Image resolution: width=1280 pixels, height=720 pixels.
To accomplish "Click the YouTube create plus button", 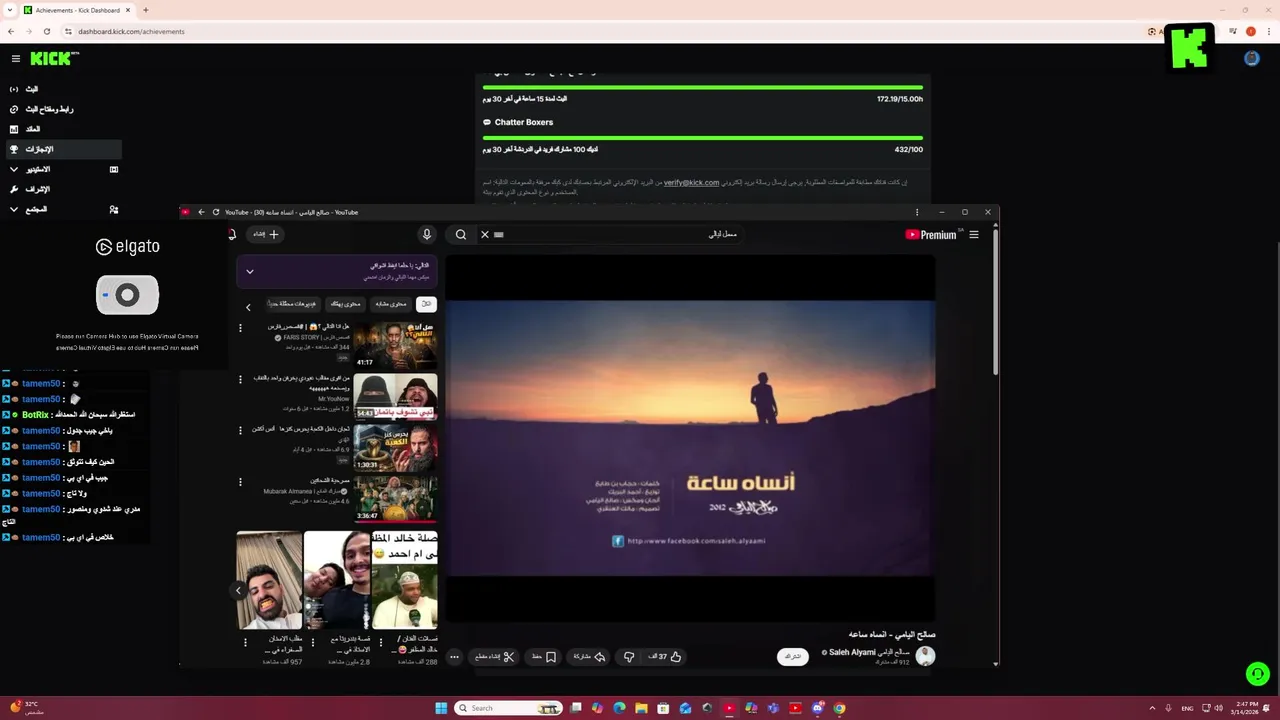I will 267,234.
